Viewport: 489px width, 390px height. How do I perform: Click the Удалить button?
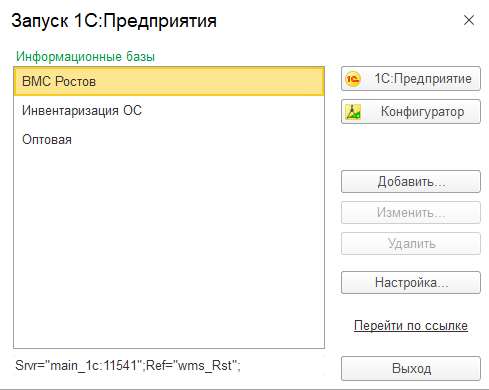click(411, 244)
